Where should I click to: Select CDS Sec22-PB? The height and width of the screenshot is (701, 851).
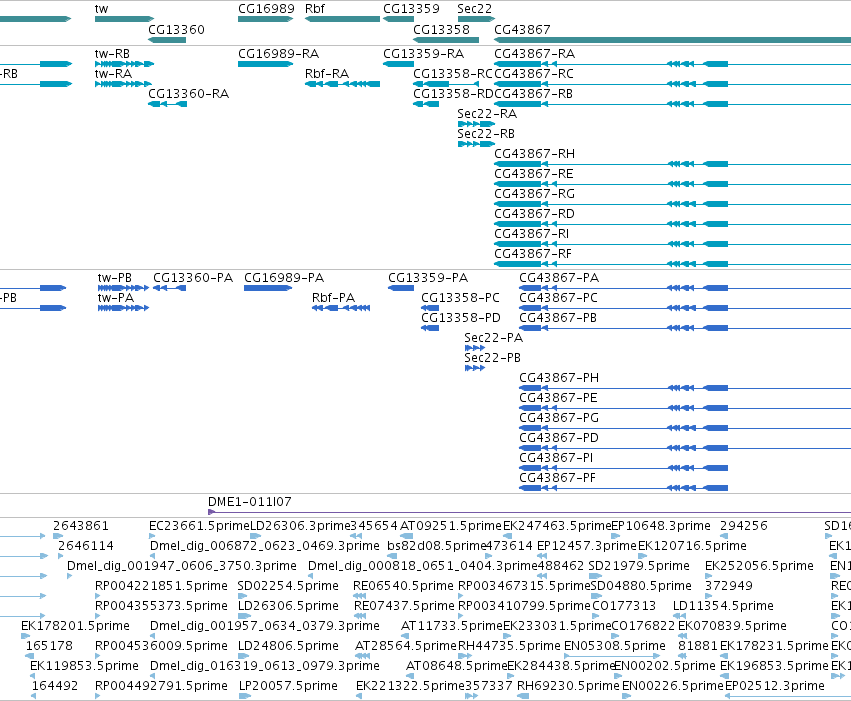tap(492, 359)
